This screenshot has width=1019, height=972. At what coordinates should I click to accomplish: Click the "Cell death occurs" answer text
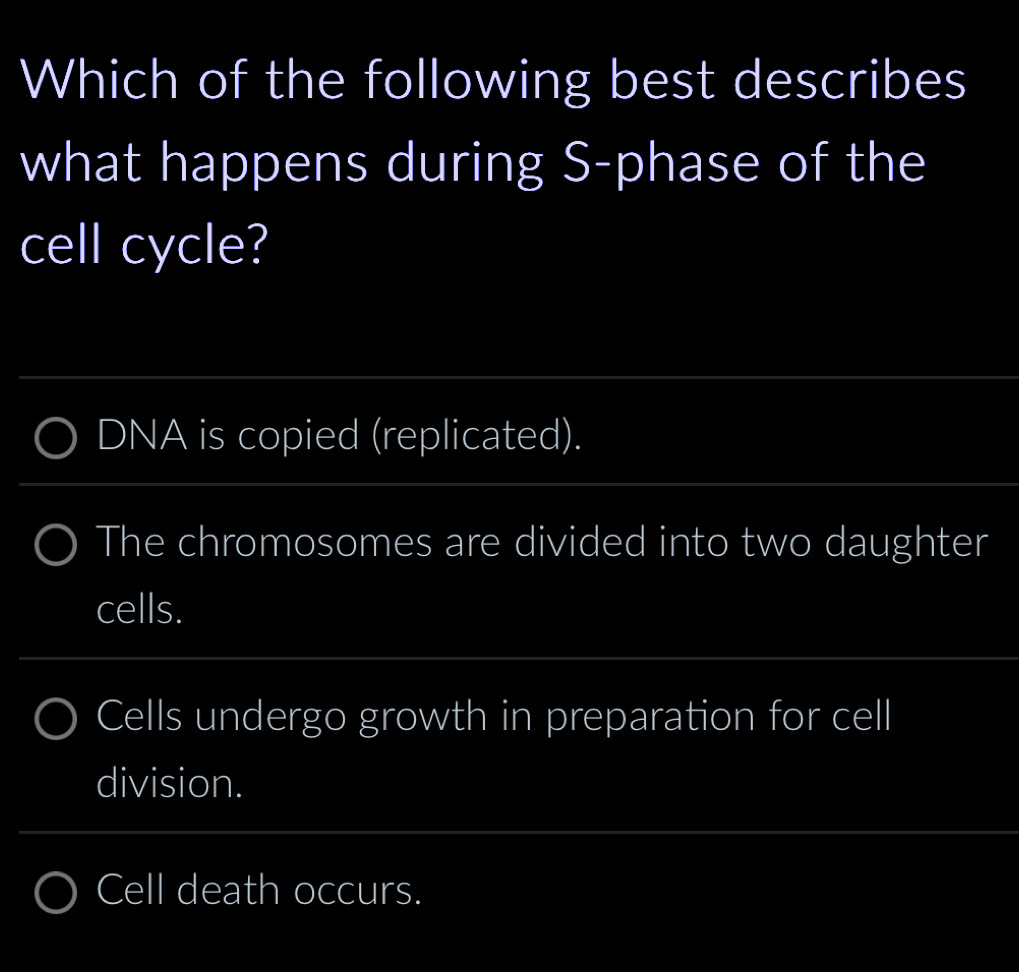pos(258,892)
